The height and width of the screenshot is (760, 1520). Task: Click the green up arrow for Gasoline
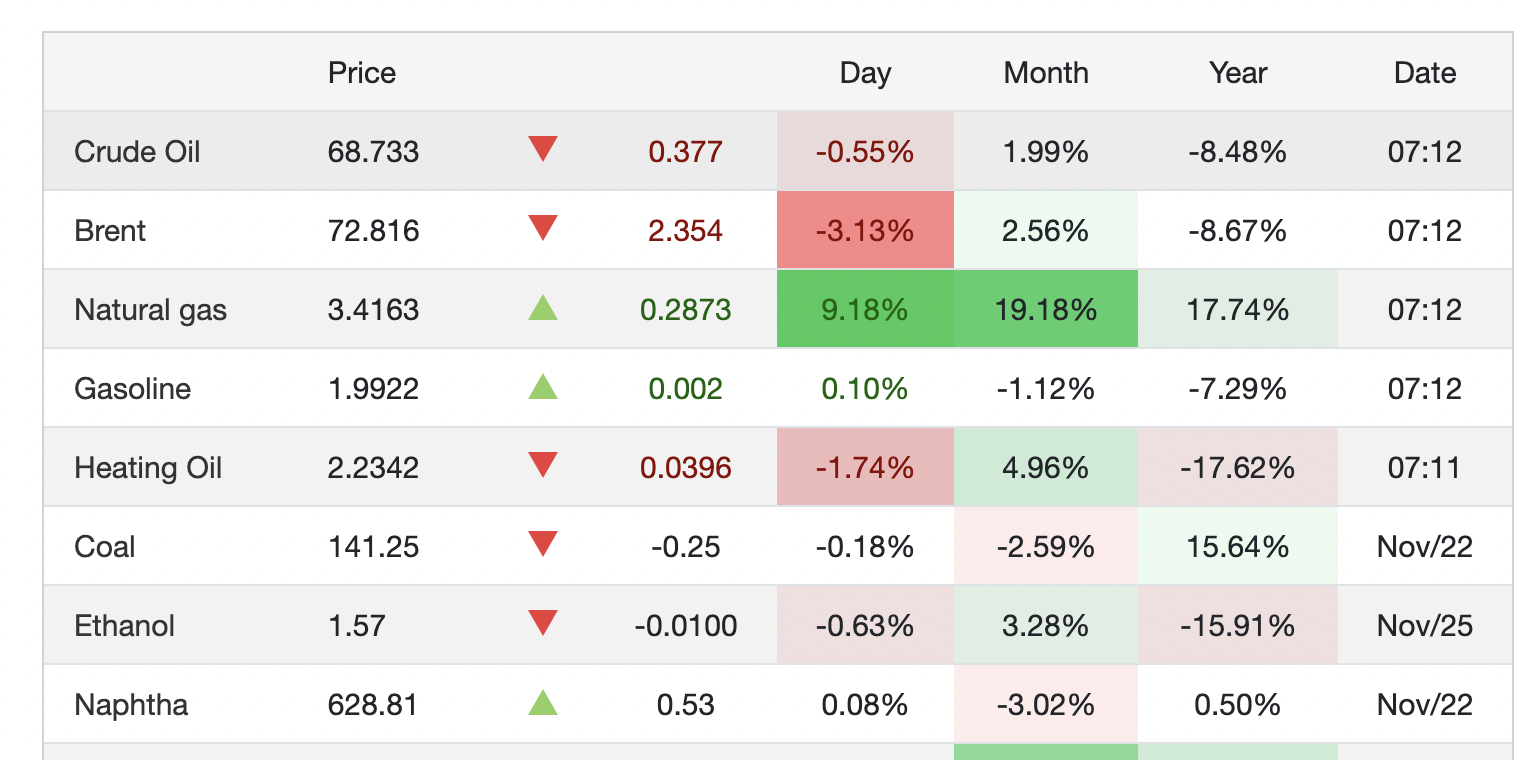pos(543,386)
